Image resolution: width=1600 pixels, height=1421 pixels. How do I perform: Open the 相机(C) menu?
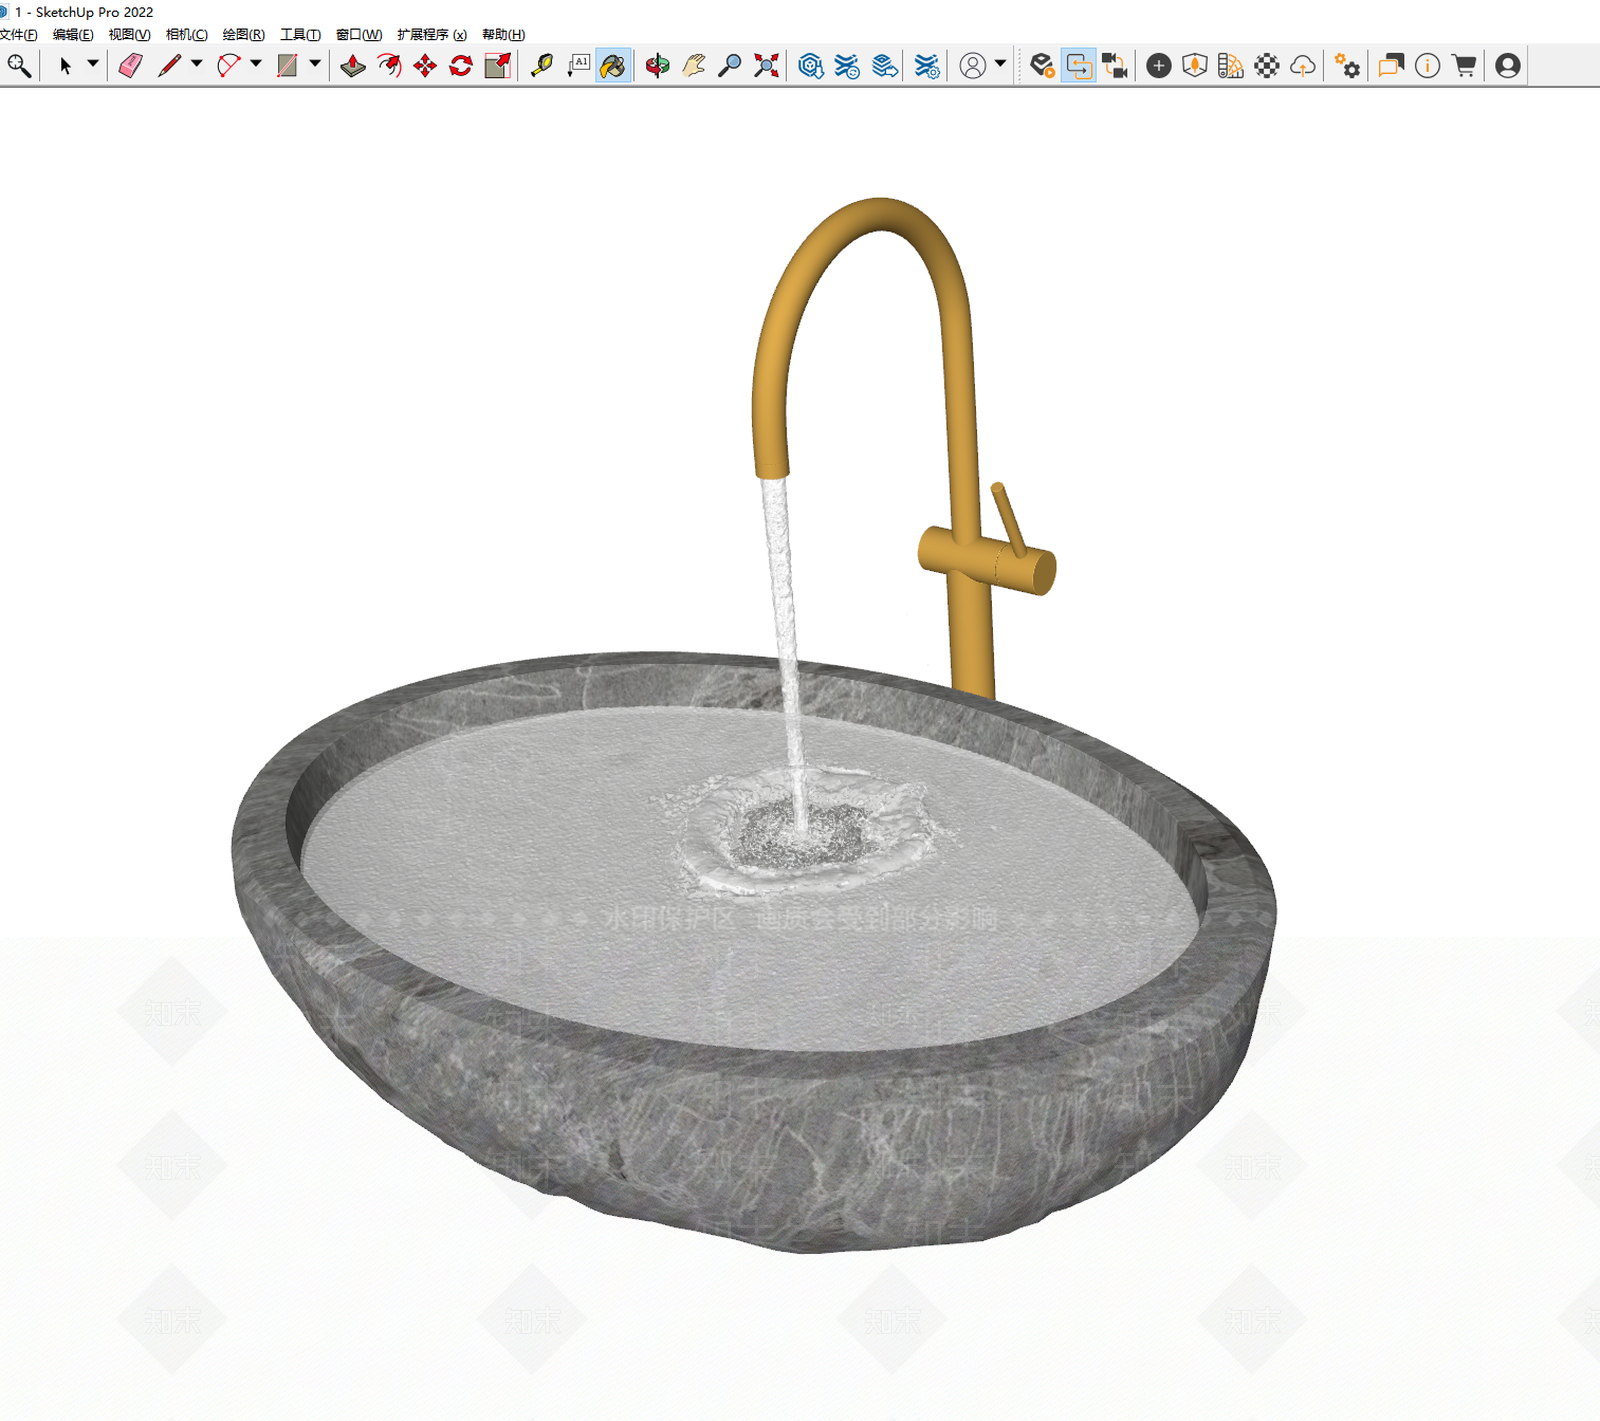pos(187,35)
